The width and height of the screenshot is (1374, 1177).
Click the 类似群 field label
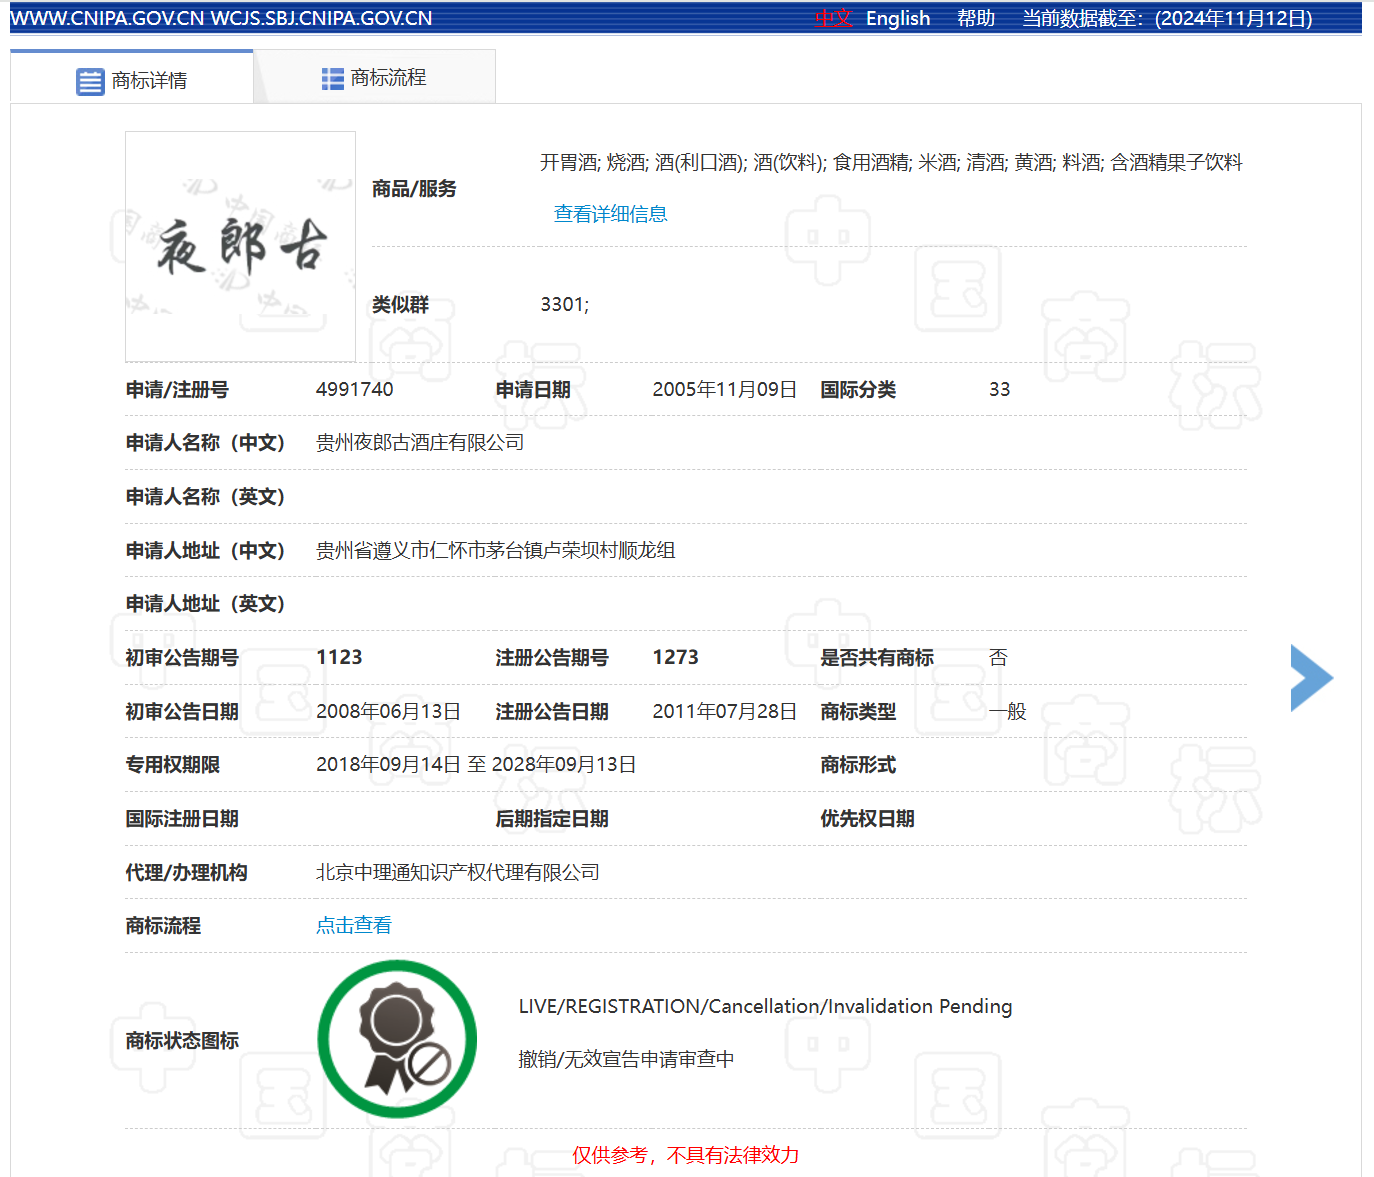[x=400, y=304]
